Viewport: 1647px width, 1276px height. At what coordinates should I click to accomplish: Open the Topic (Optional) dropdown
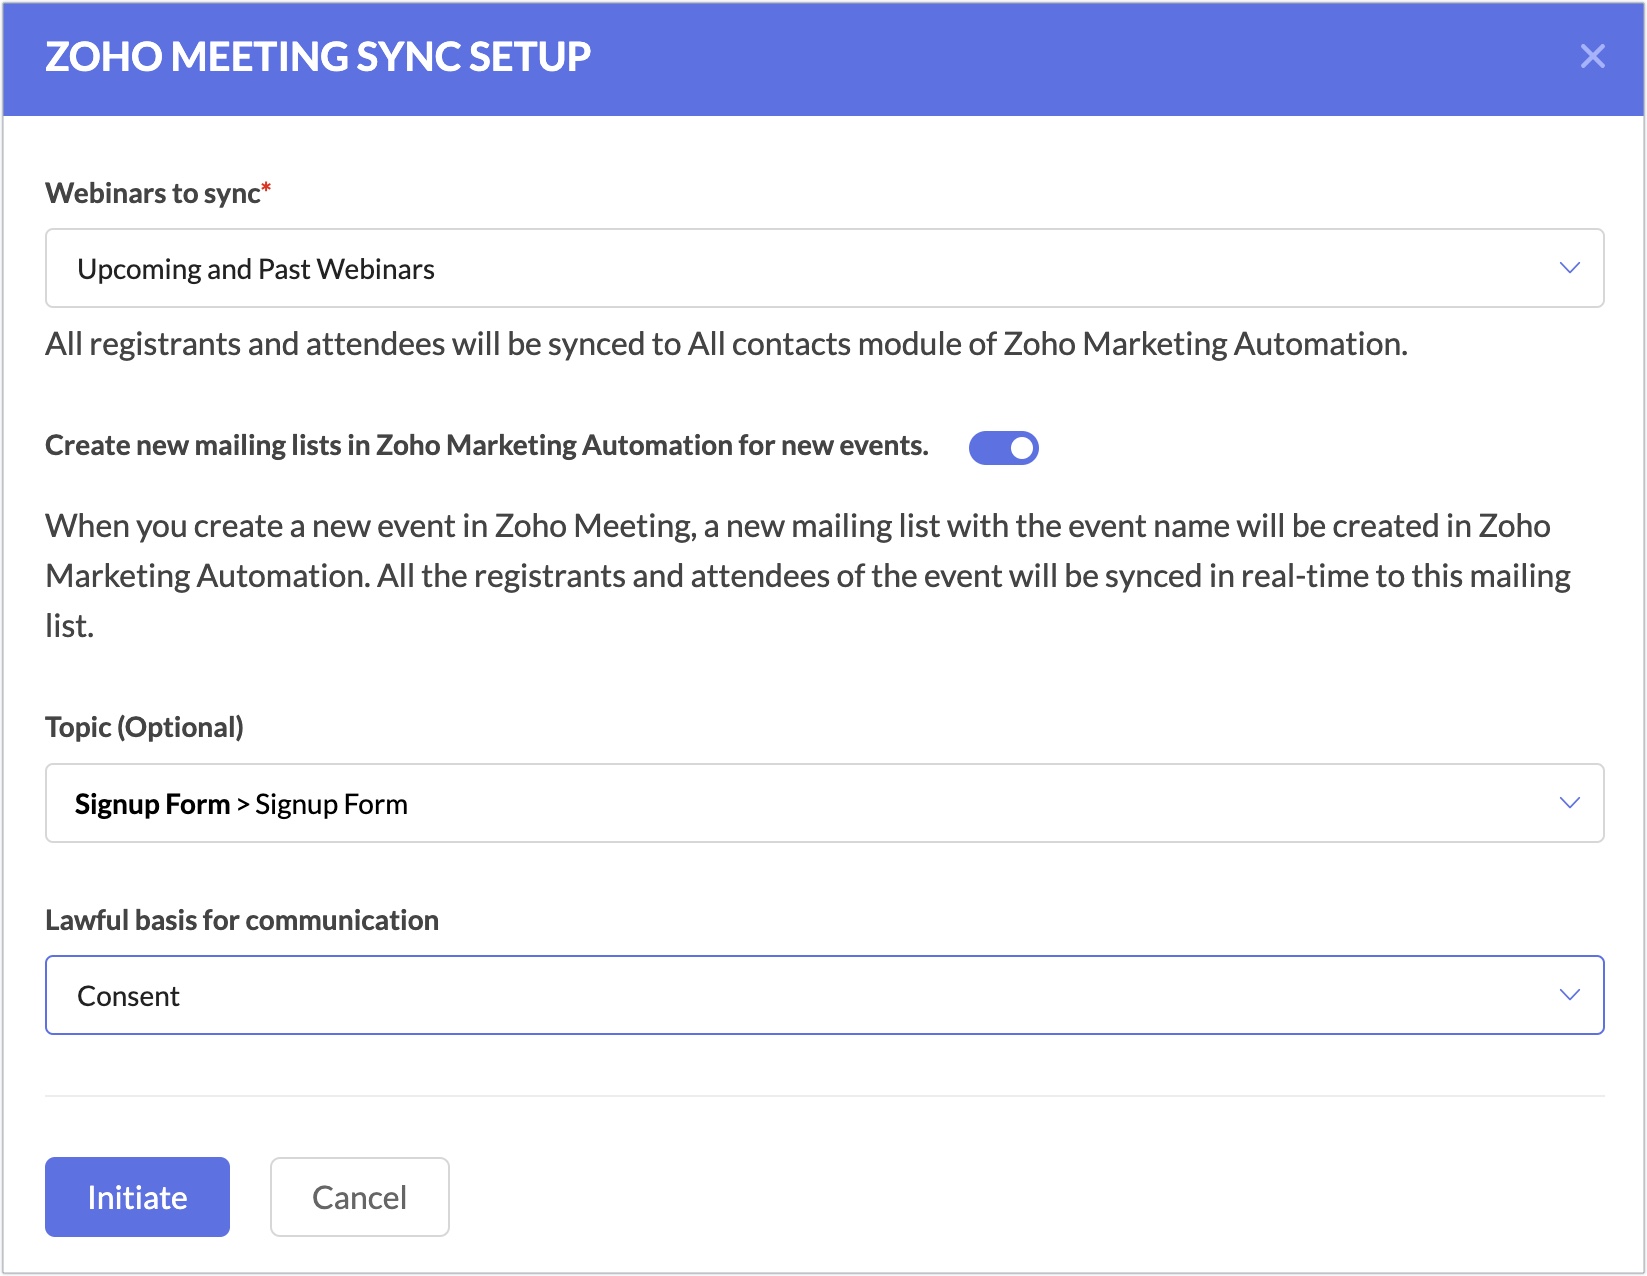tap(824, 803)
